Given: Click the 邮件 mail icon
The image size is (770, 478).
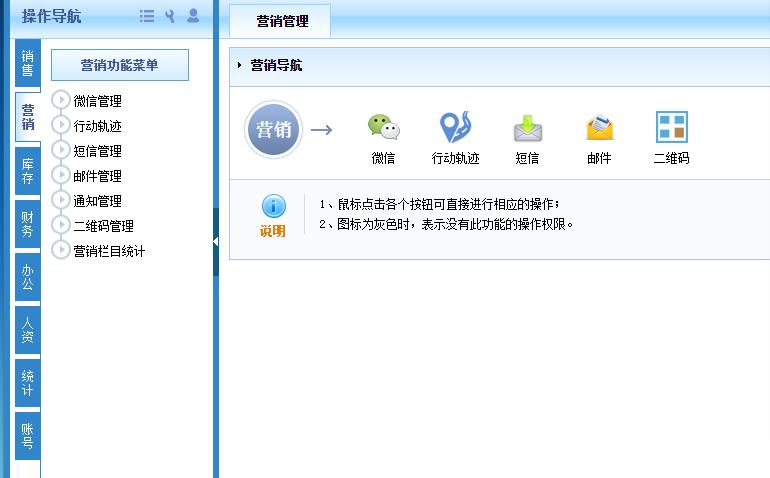Looking at the screenshot, I should point(599,129).
